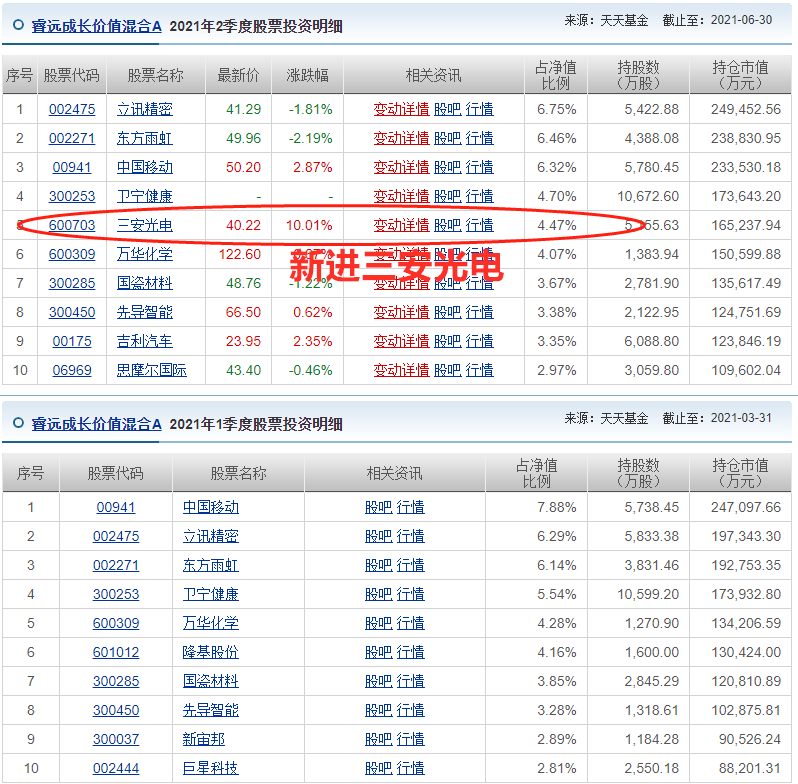Open 行情 for 中国移动 in the Q2 table
The image size is (798, 784).
tap(480, 167)
